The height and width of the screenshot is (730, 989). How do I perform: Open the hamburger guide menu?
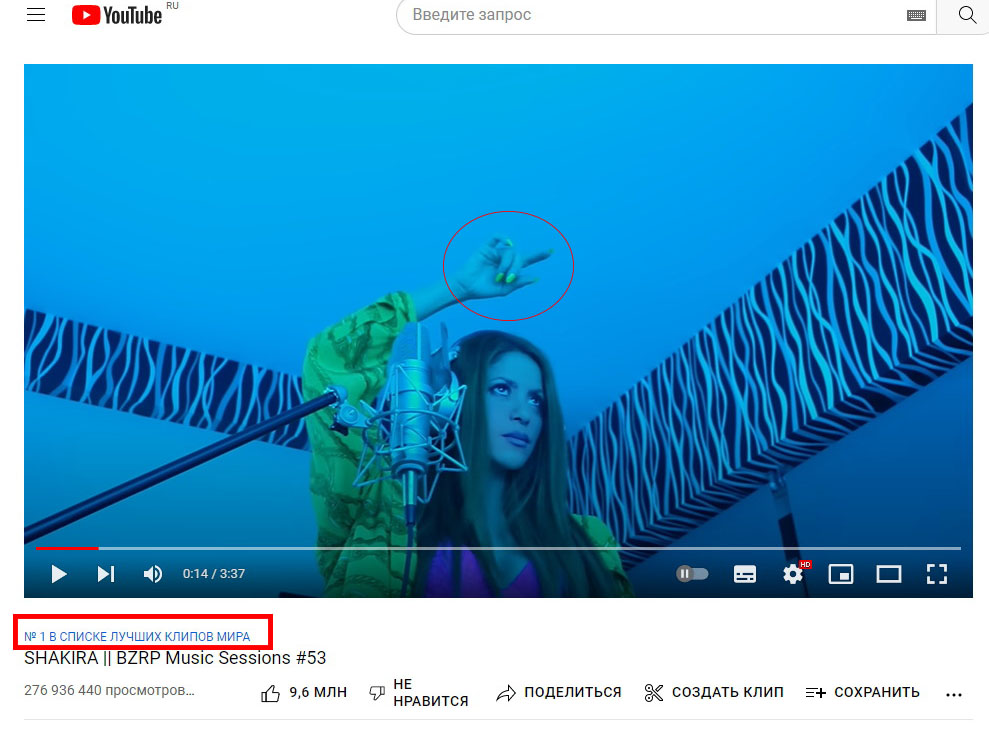point(36,15)
